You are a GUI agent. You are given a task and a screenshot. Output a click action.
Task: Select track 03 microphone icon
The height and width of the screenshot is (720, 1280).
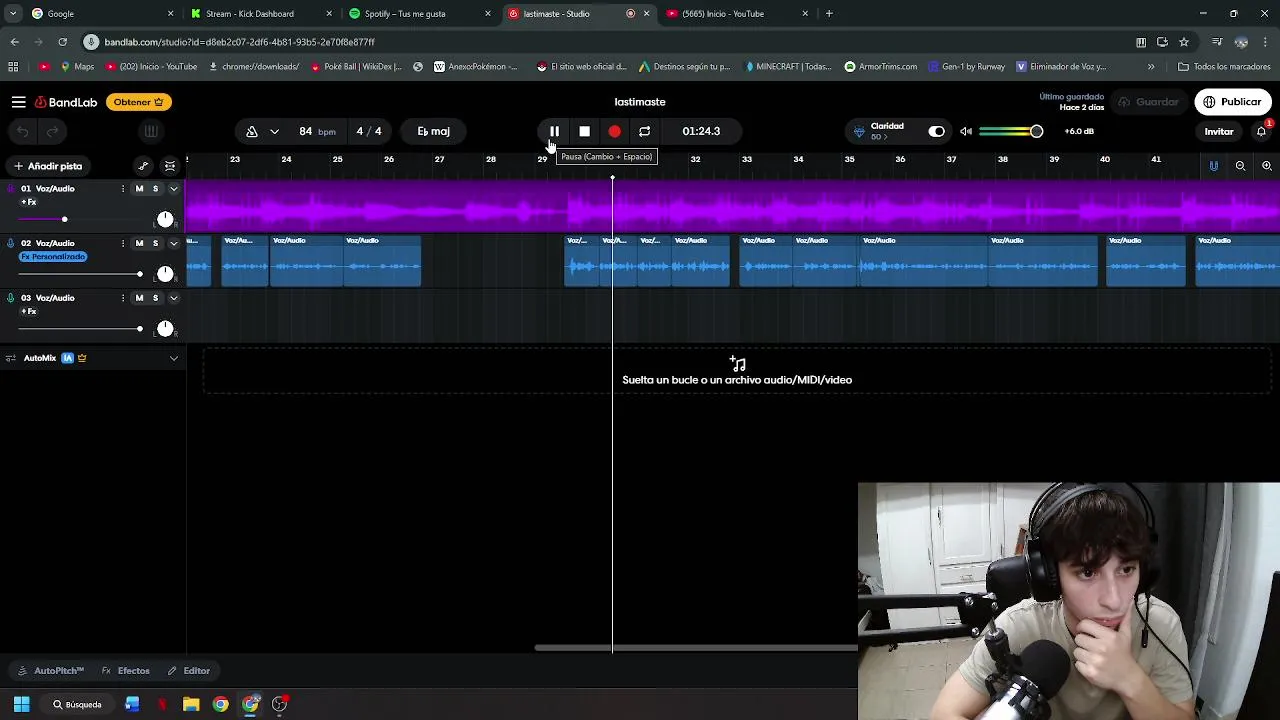(x=11, y=298)
